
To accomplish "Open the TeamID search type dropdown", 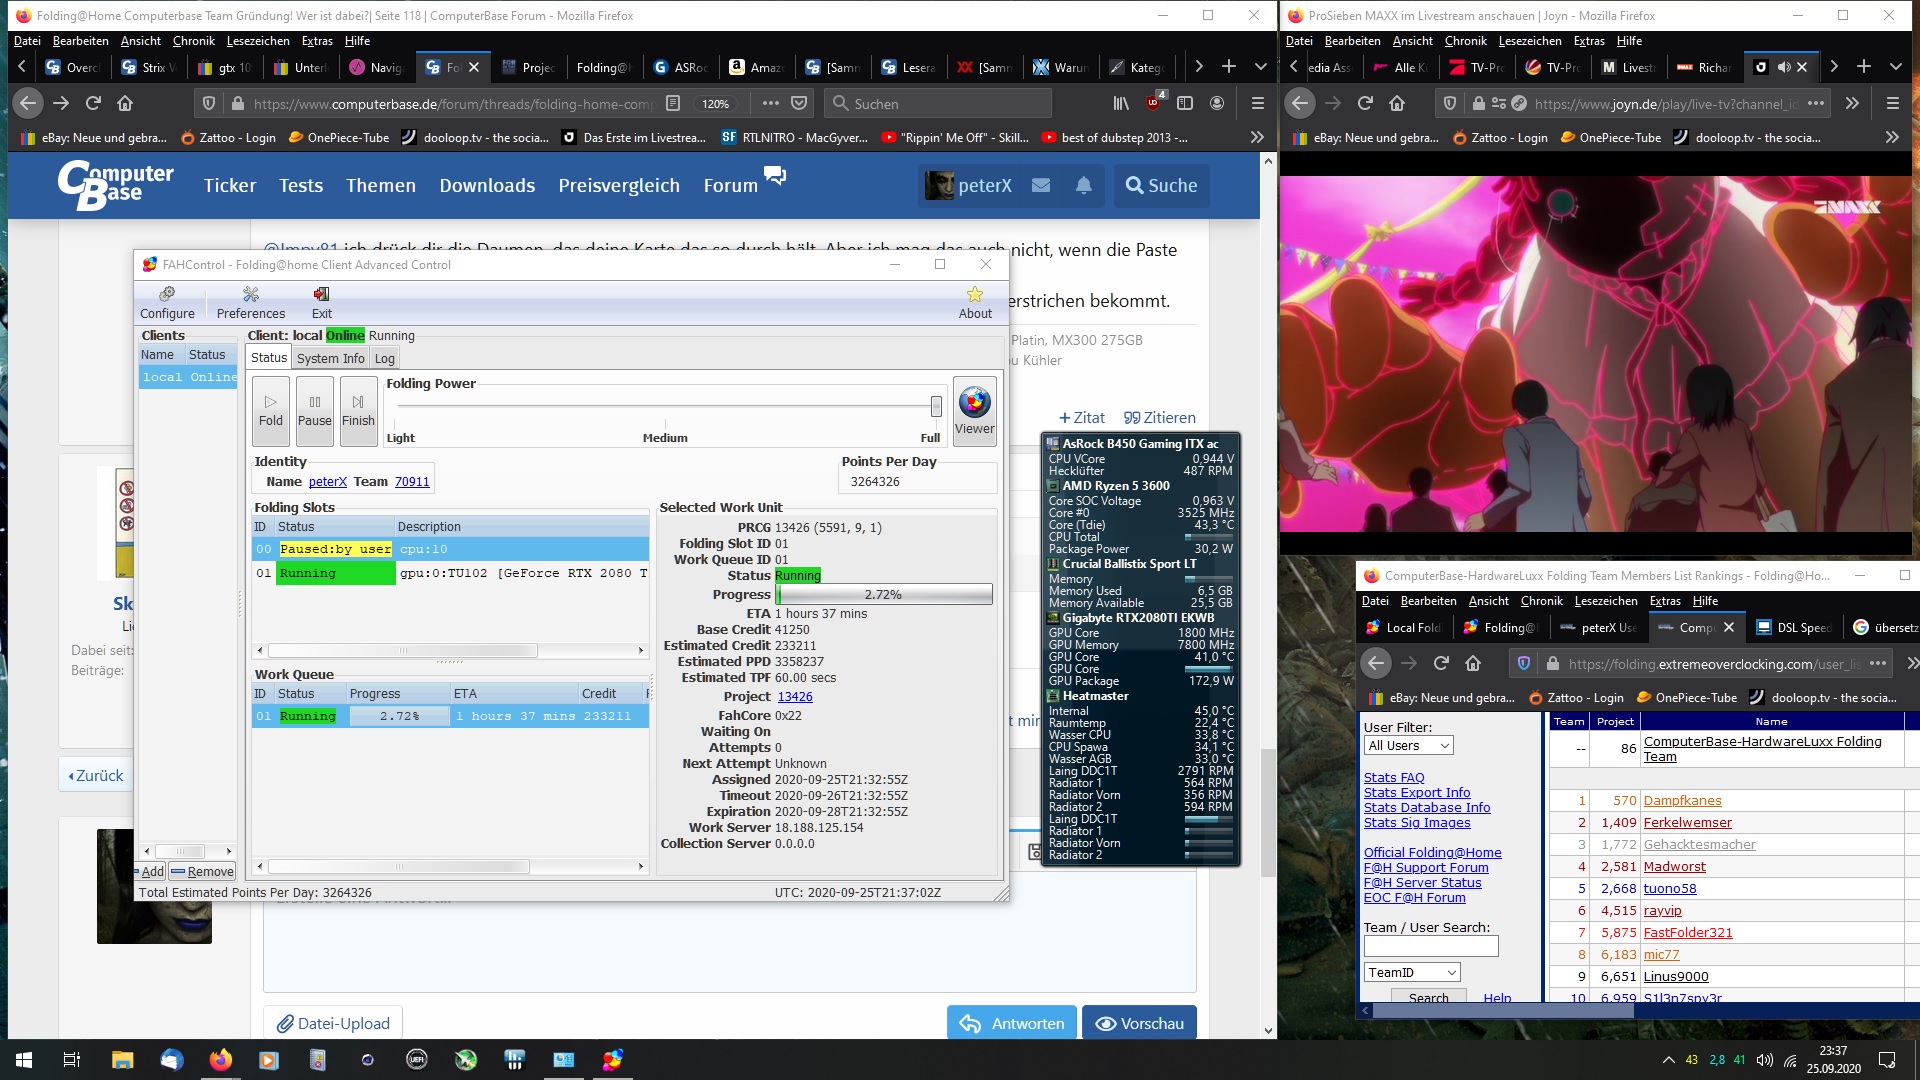I will [x=1412, y=972].
